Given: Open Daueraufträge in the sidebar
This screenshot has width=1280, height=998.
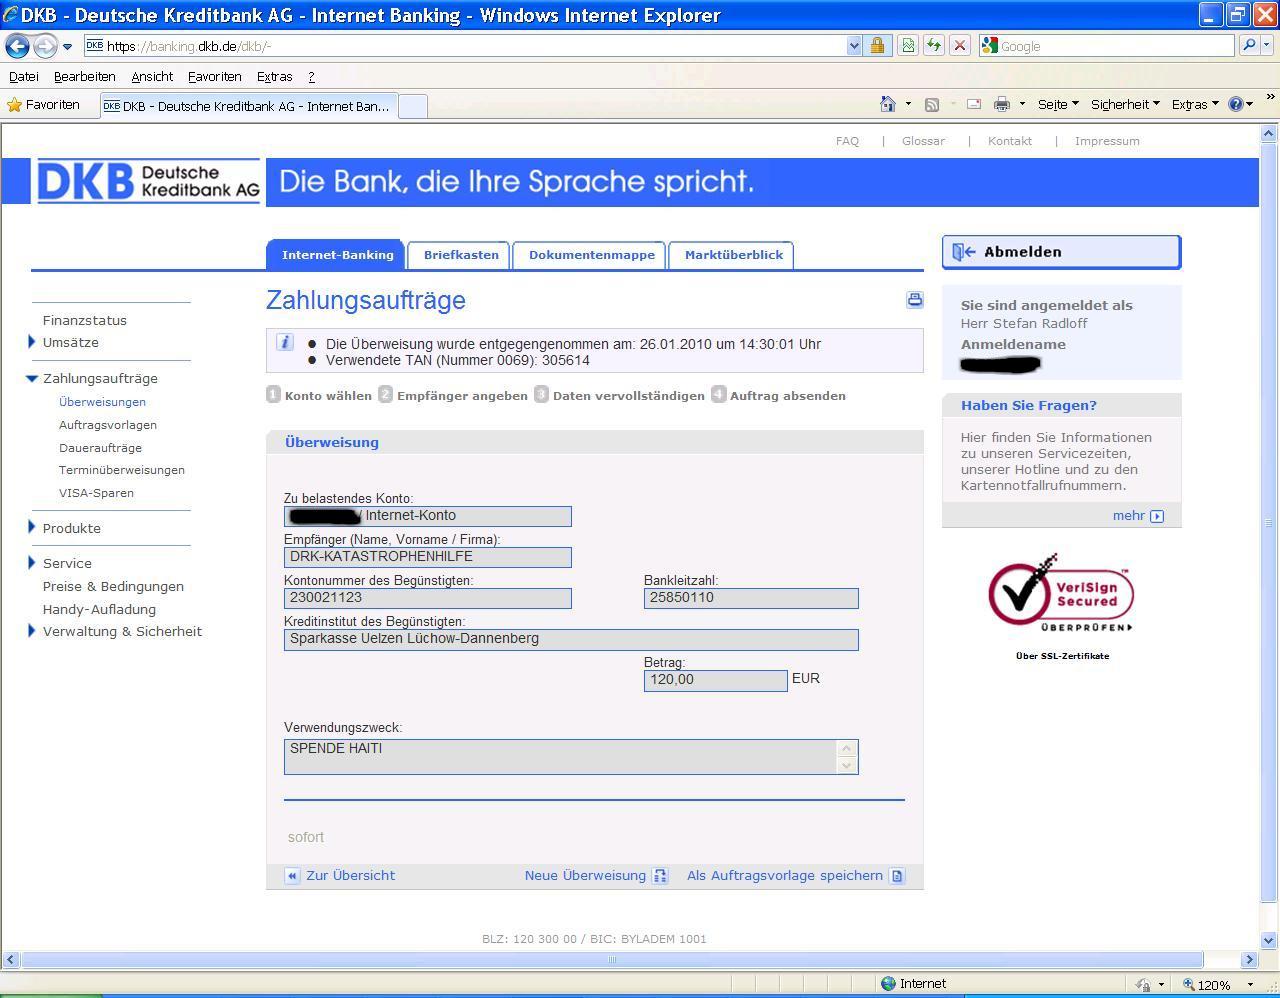Looking at the screenshot, I should tap(100, 448).
